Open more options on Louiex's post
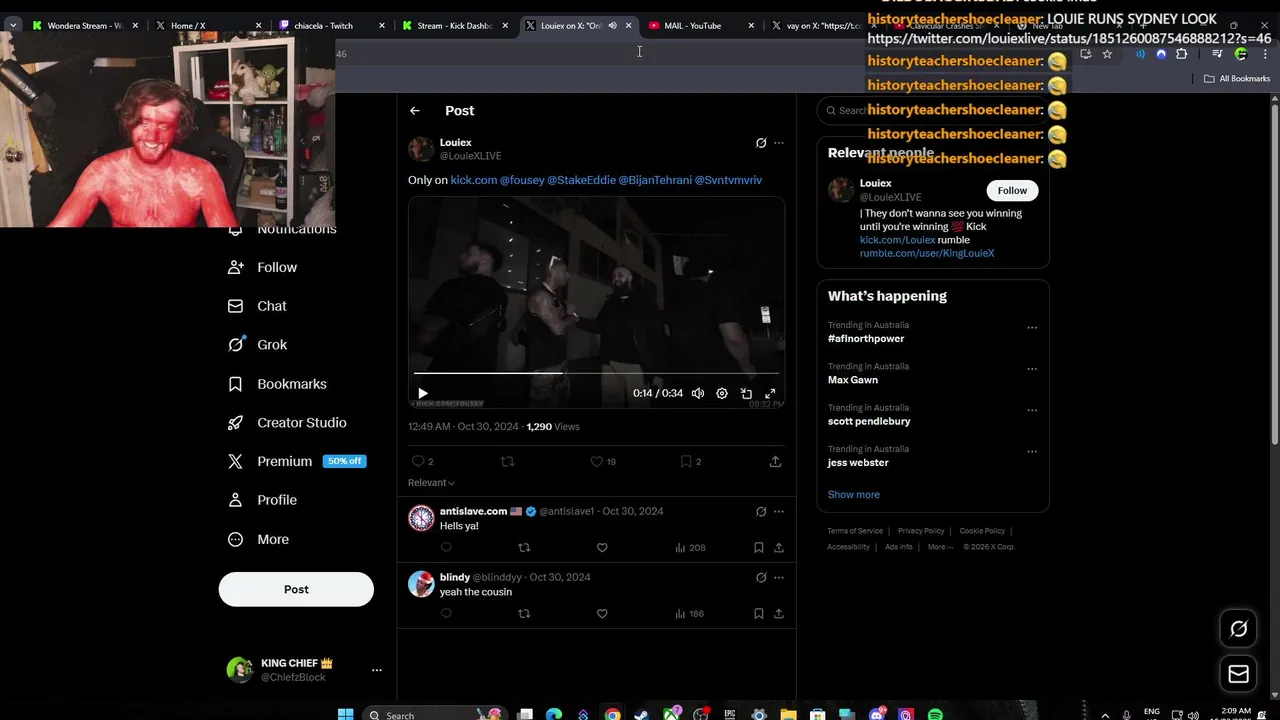1280x720 pixels. pyautogui.click(x=779, y=143)
